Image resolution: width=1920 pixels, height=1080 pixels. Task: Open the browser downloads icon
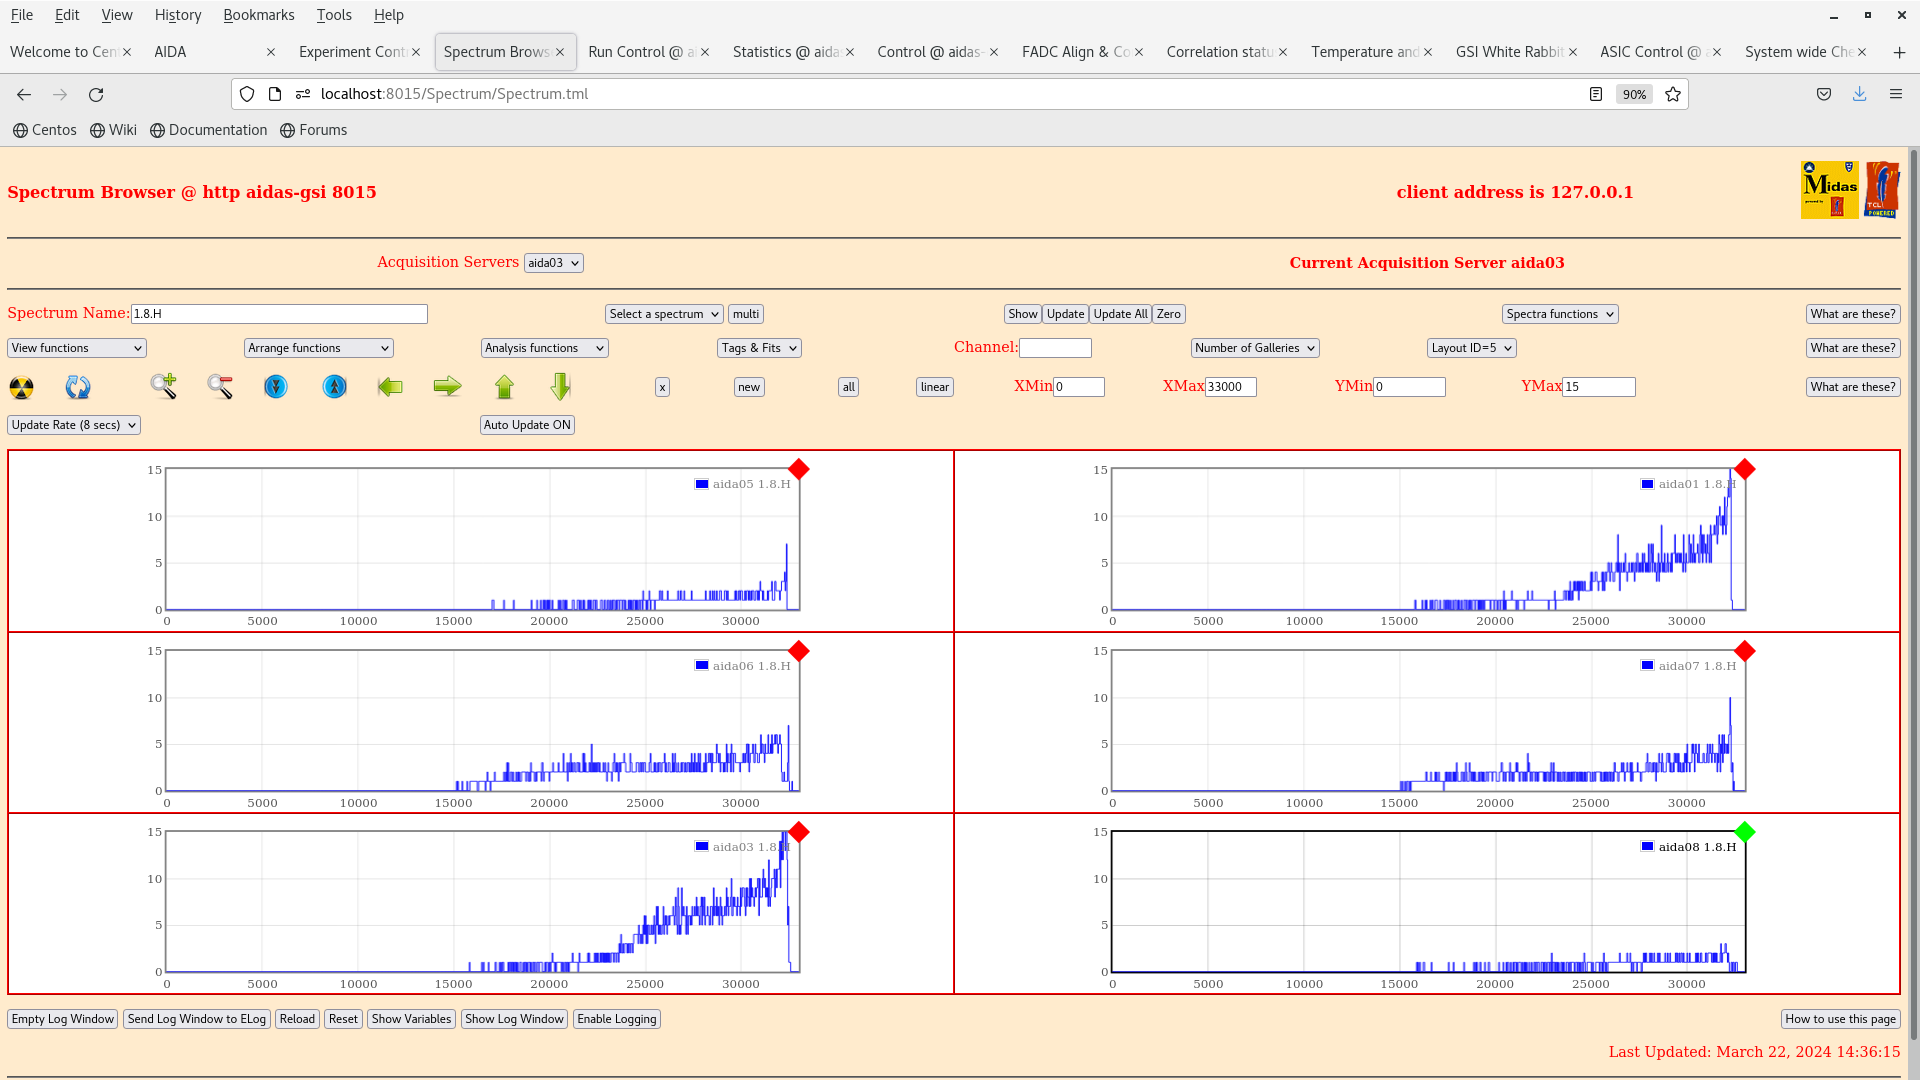pos(1859,94)
